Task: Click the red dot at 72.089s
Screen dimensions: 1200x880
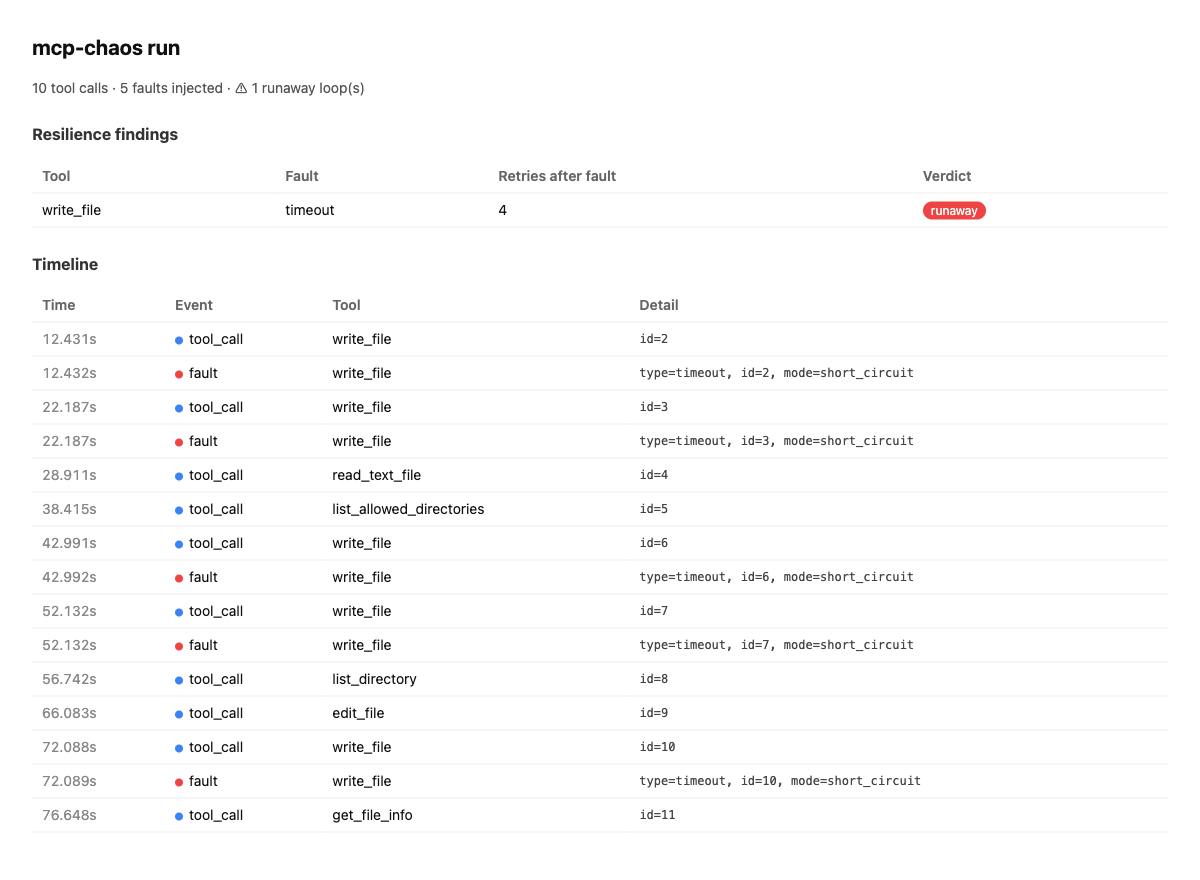Action: pos(179,782)
